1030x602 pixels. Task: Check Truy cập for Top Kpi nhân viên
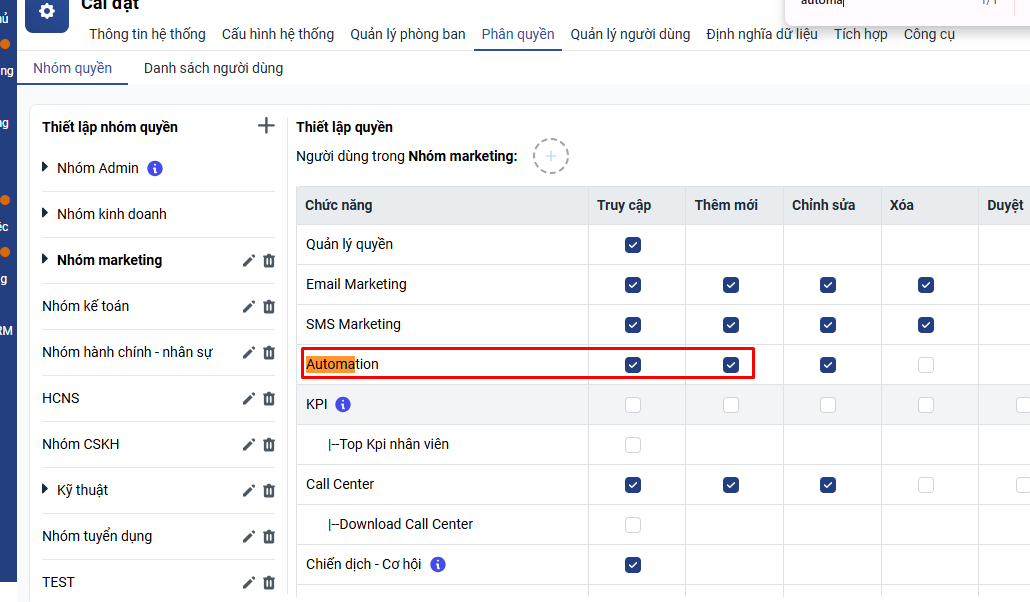point(633,445)
